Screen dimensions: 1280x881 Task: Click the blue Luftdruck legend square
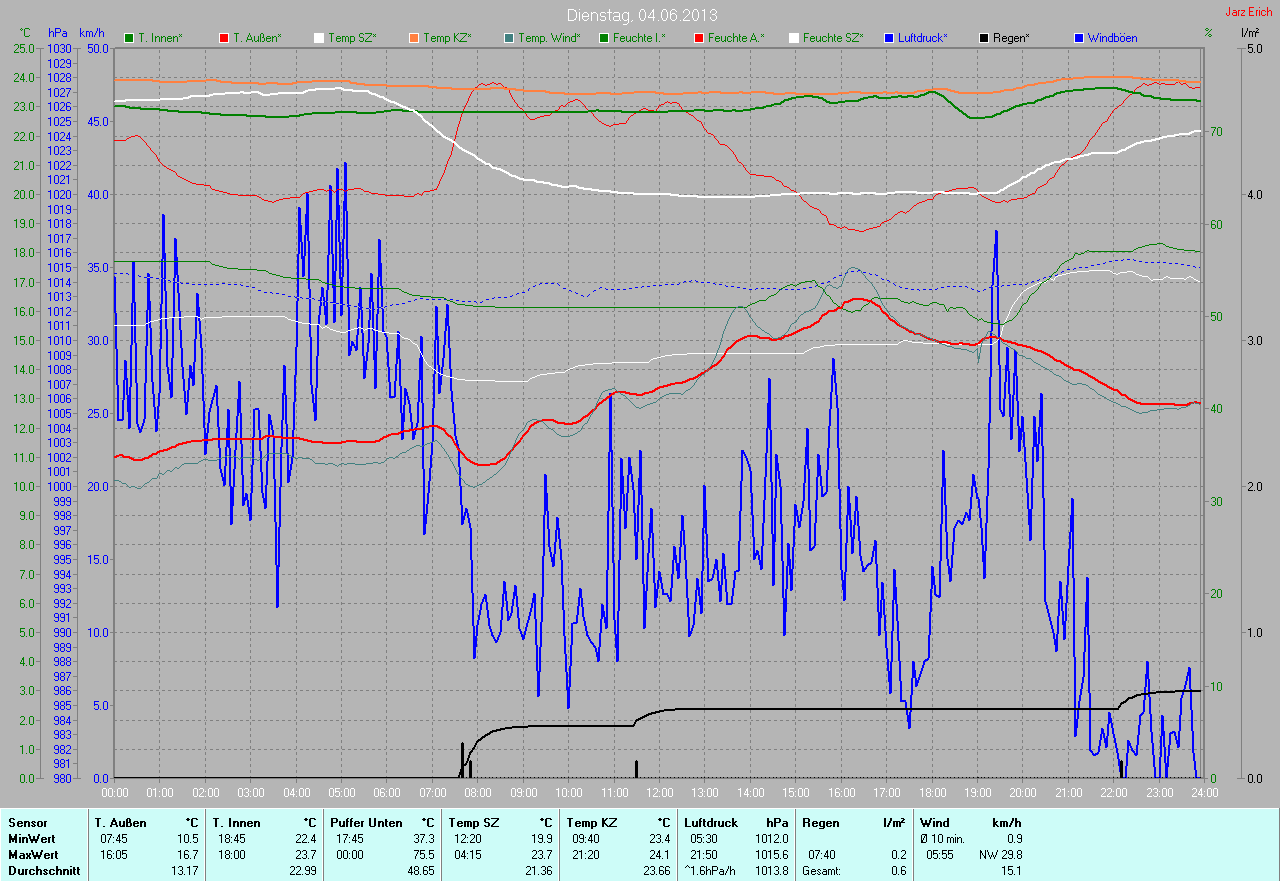(x=887, y=38)
